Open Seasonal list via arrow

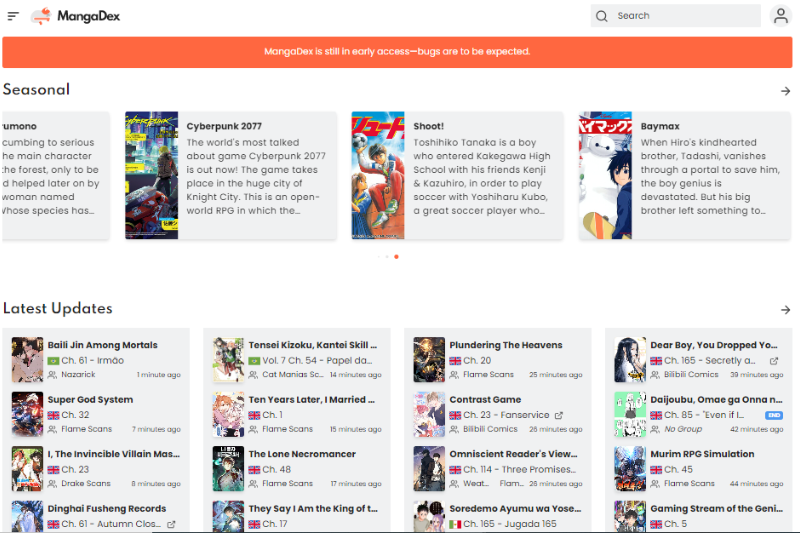785,91
